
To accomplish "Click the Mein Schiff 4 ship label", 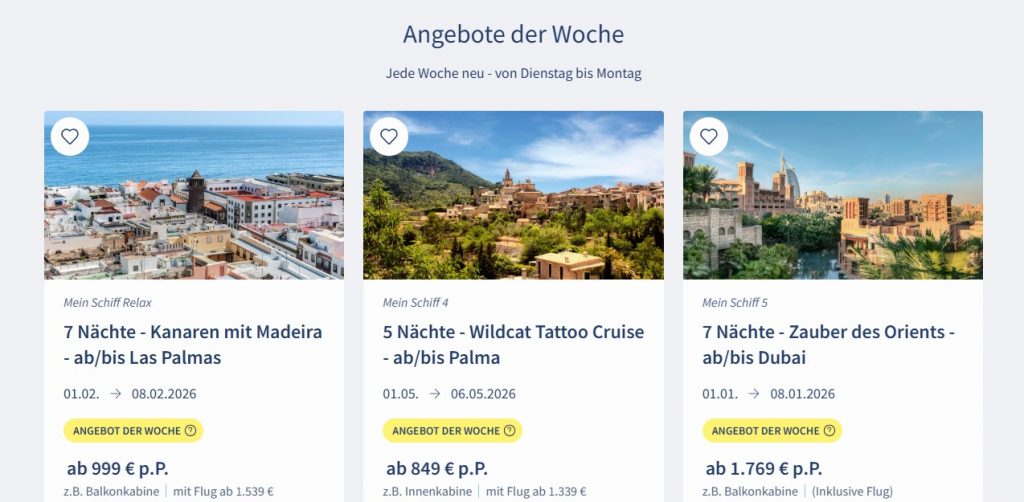I will [416, 302].
